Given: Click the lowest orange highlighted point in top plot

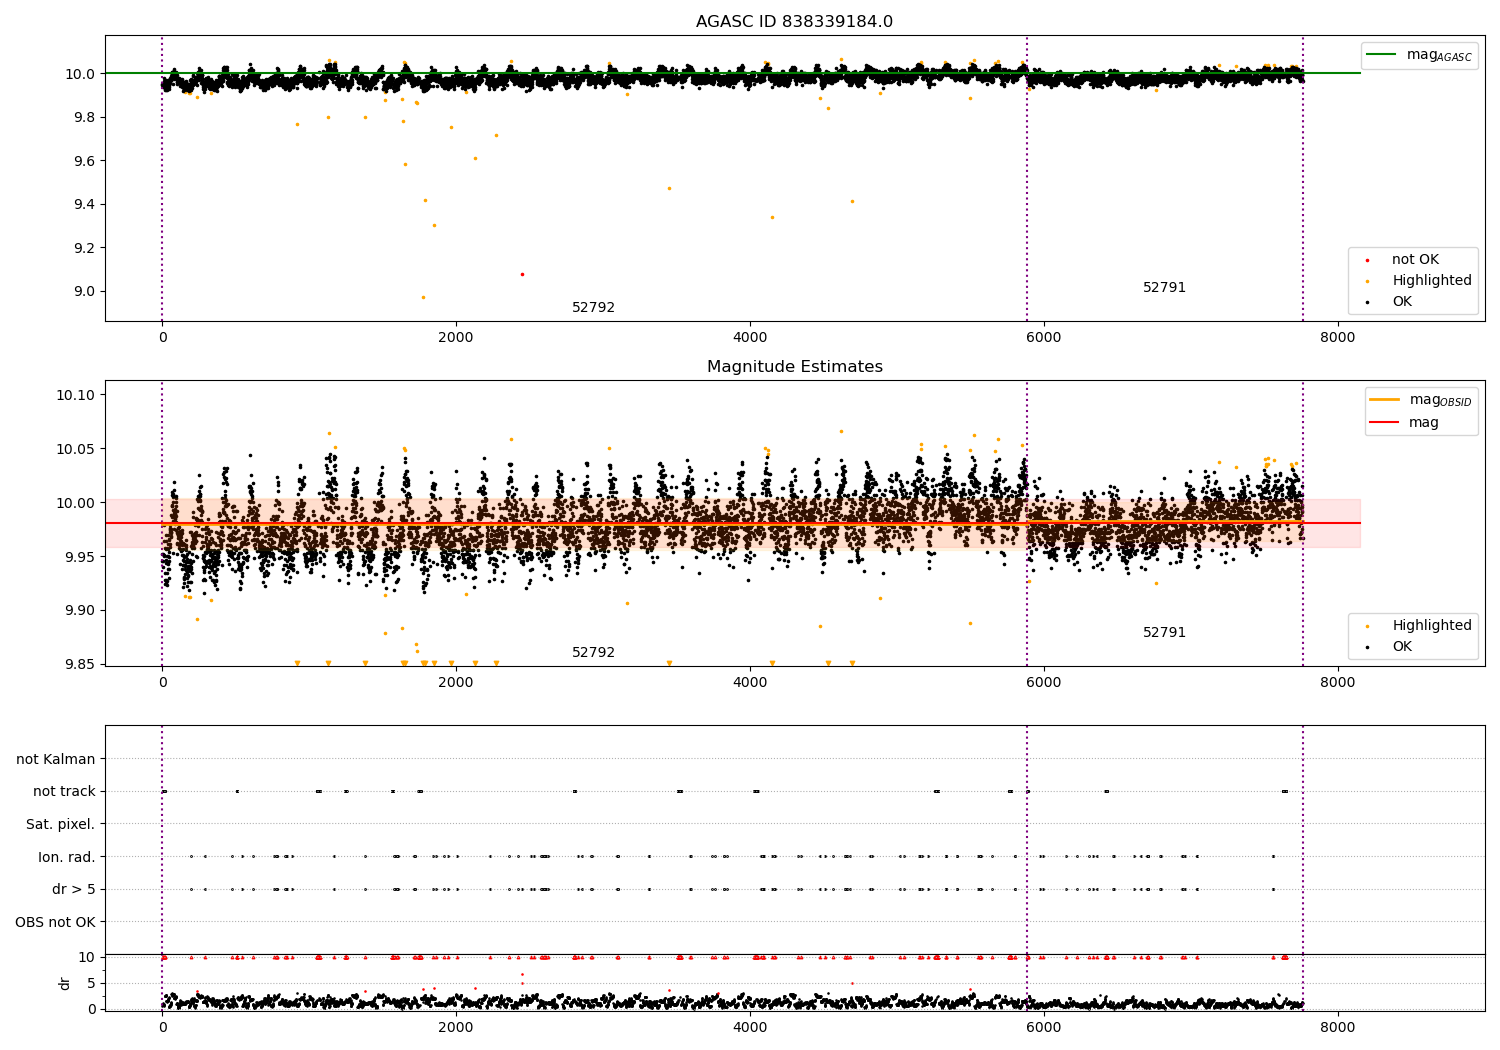Looking at the screenshot, I should click(x=423, y=297).
